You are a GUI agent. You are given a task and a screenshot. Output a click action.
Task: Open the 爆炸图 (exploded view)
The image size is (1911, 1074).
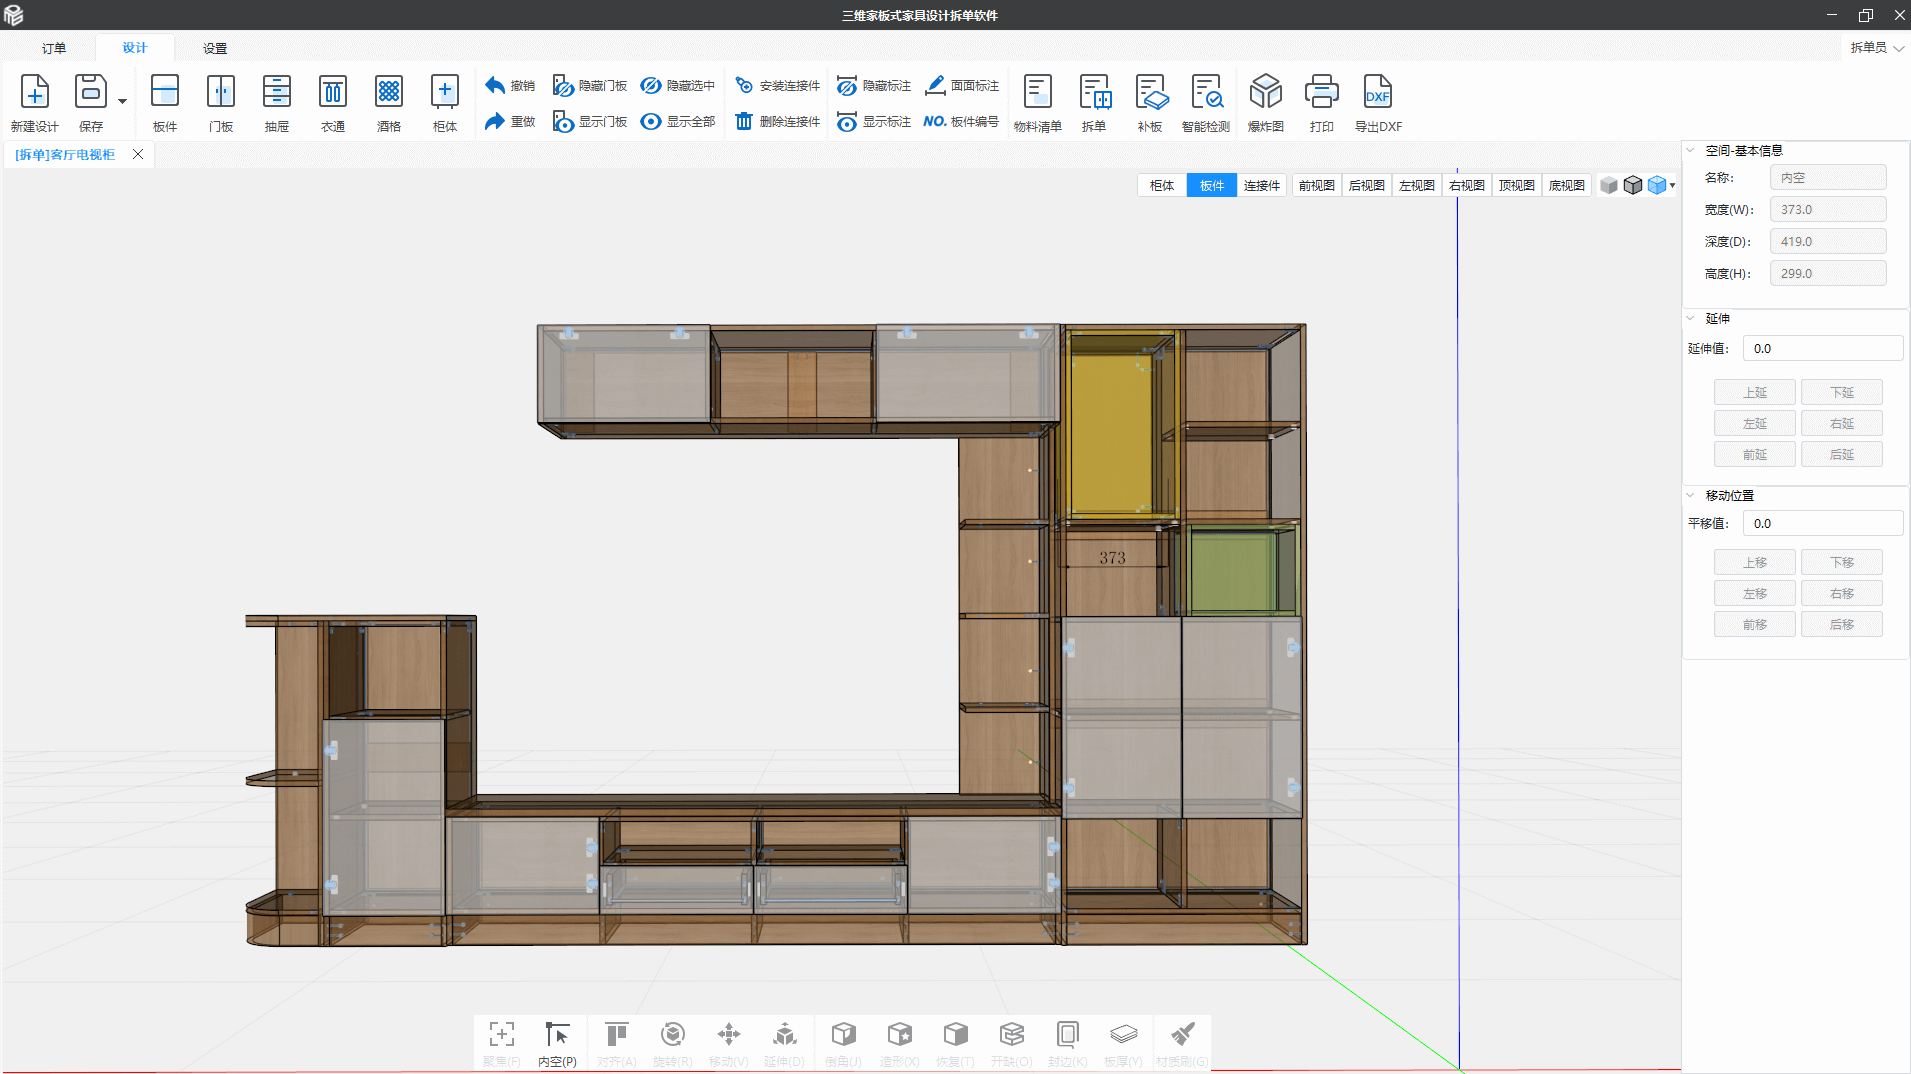pyautogui.click(x=1265, y=93)
